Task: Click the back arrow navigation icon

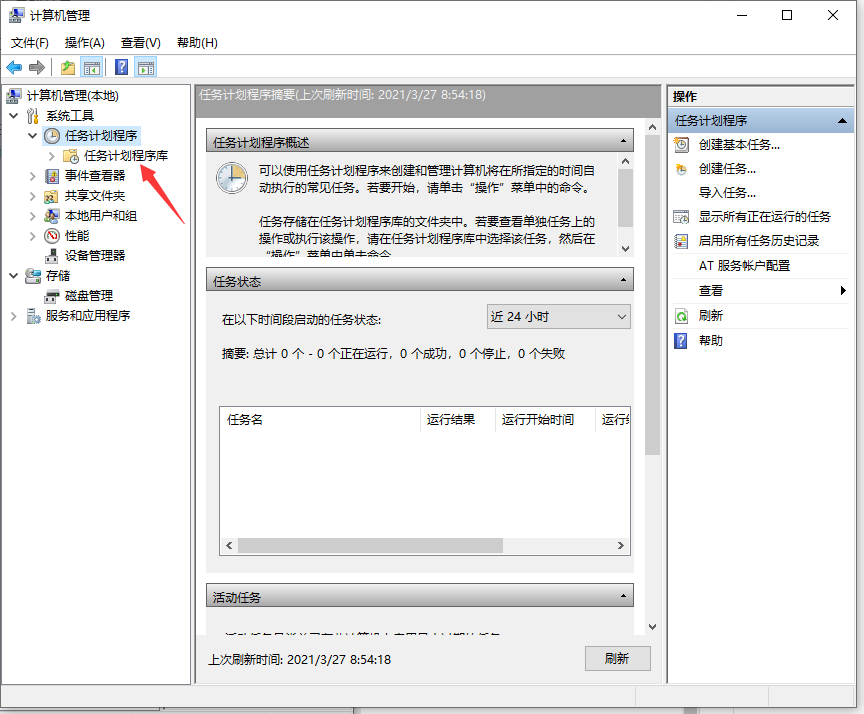Action: click(x=15, y=67)
